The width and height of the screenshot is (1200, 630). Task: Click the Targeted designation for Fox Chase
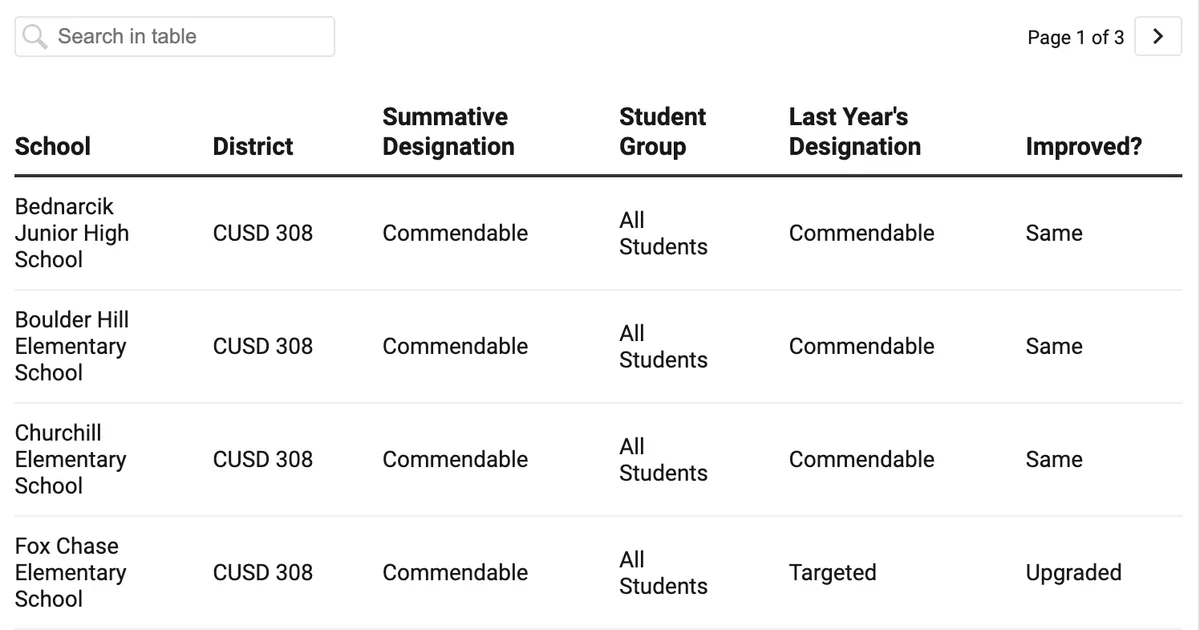coord(833,572)
